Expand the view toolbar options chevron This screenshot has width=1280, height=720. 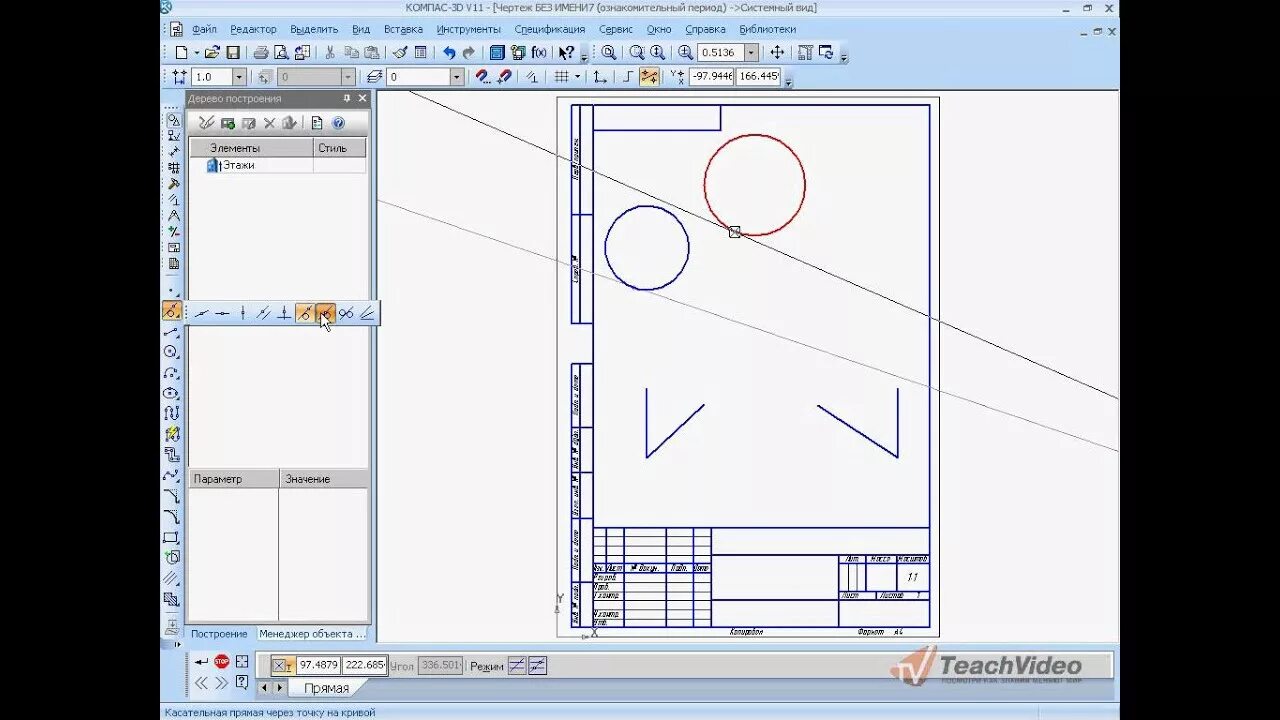point(844,59)
